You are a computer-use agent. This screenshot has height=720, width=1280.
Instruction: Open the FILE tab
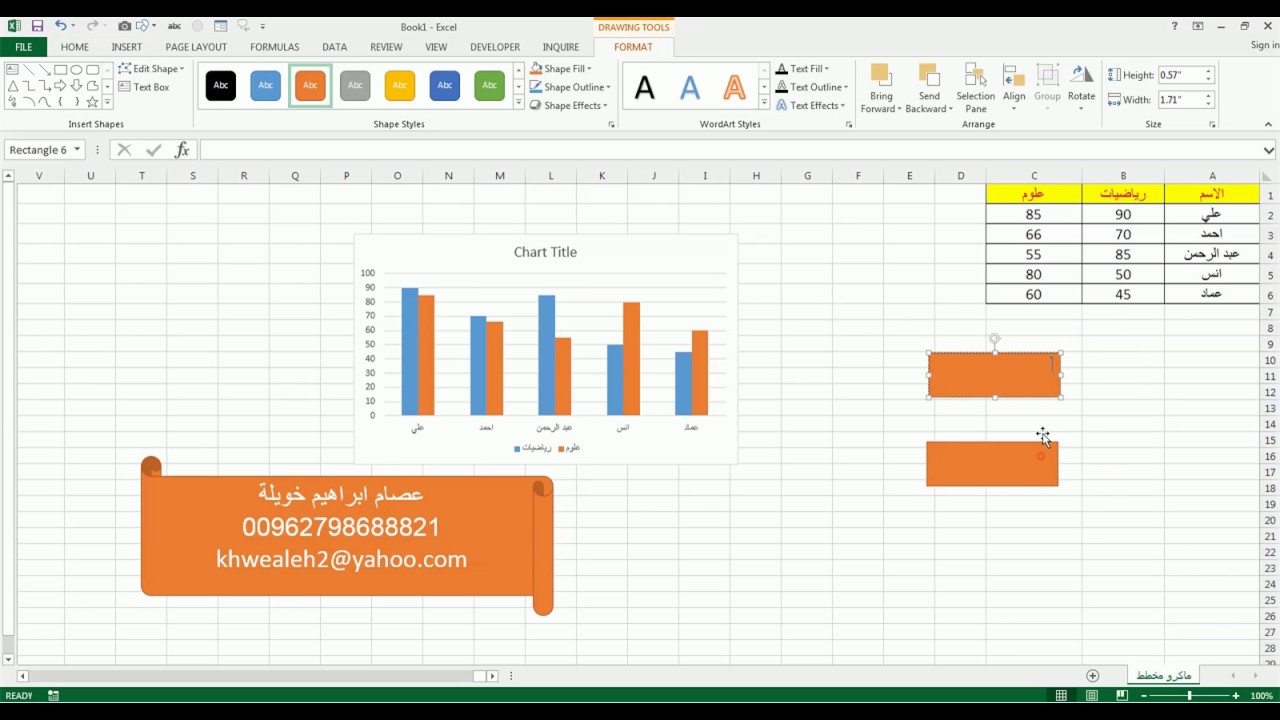click(x=23, y=47)
